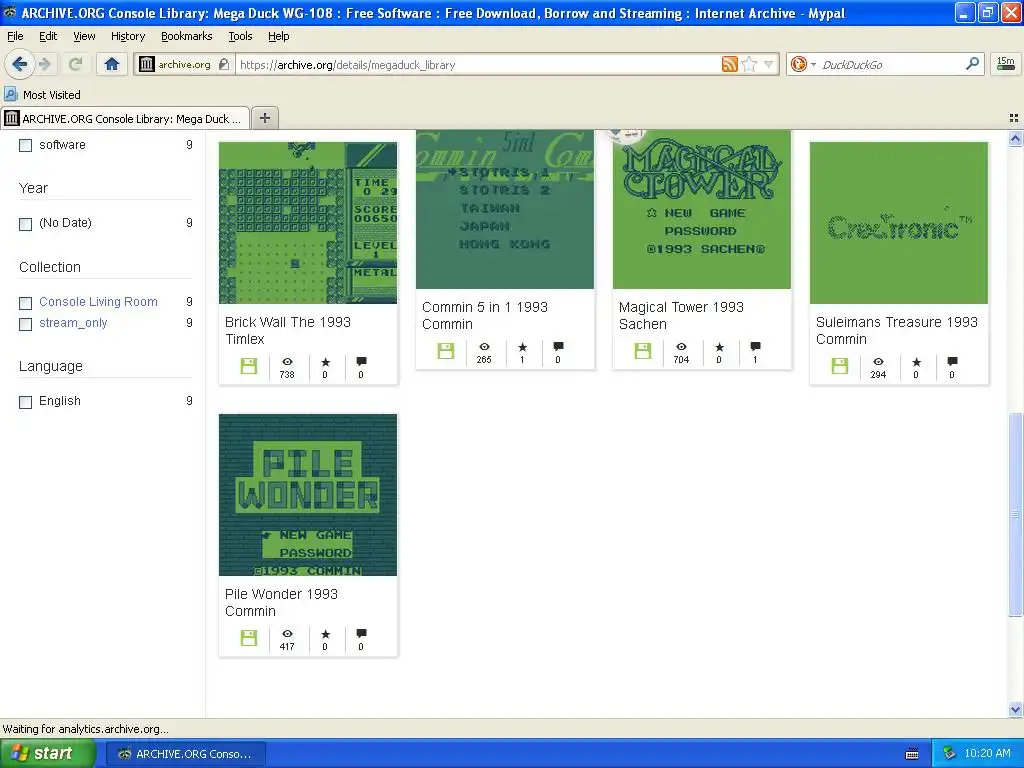Open a new tab with plus button
Screen dimensions: 1024x768
click(x=264, y=118)
